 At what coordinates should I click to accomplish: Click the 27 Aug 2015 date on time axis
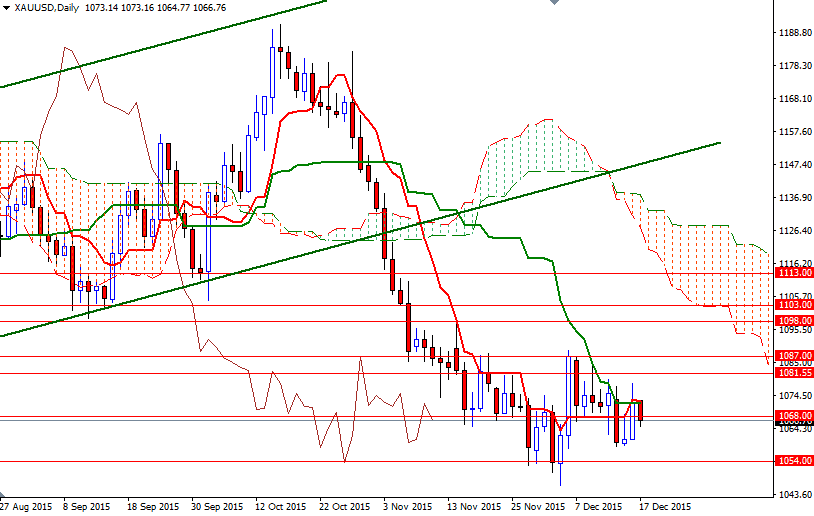[x=27, y=507]
